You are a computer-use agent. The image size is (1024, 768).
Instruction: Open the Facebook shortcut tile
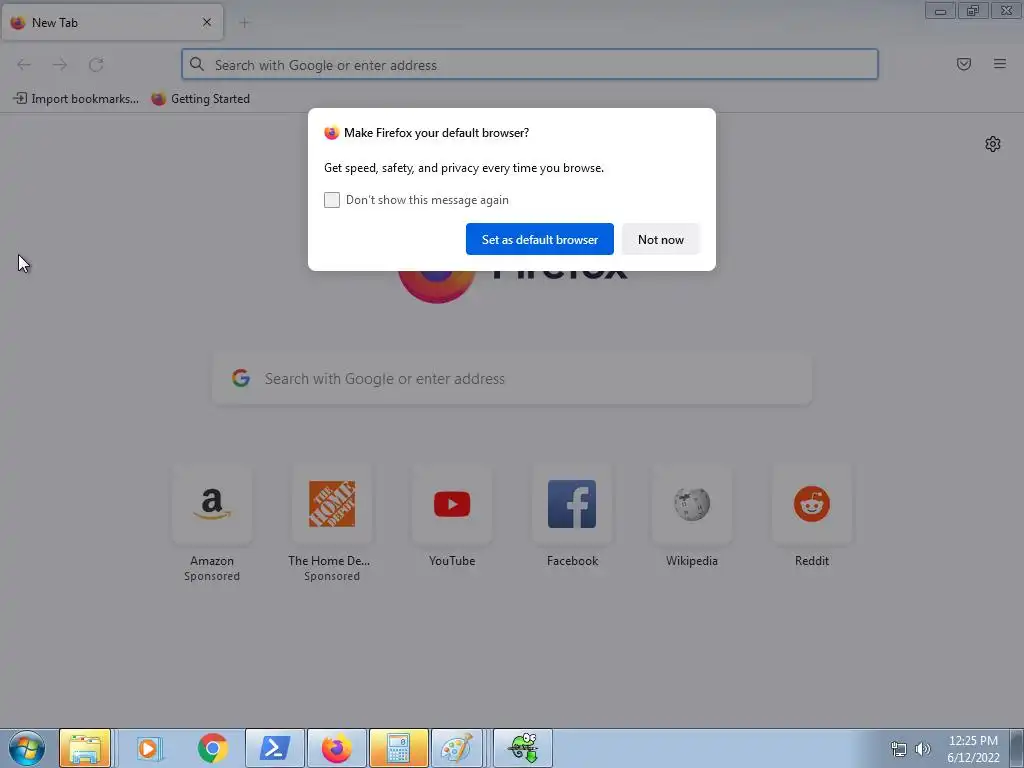pyautogui.click(x=572, y=504)
